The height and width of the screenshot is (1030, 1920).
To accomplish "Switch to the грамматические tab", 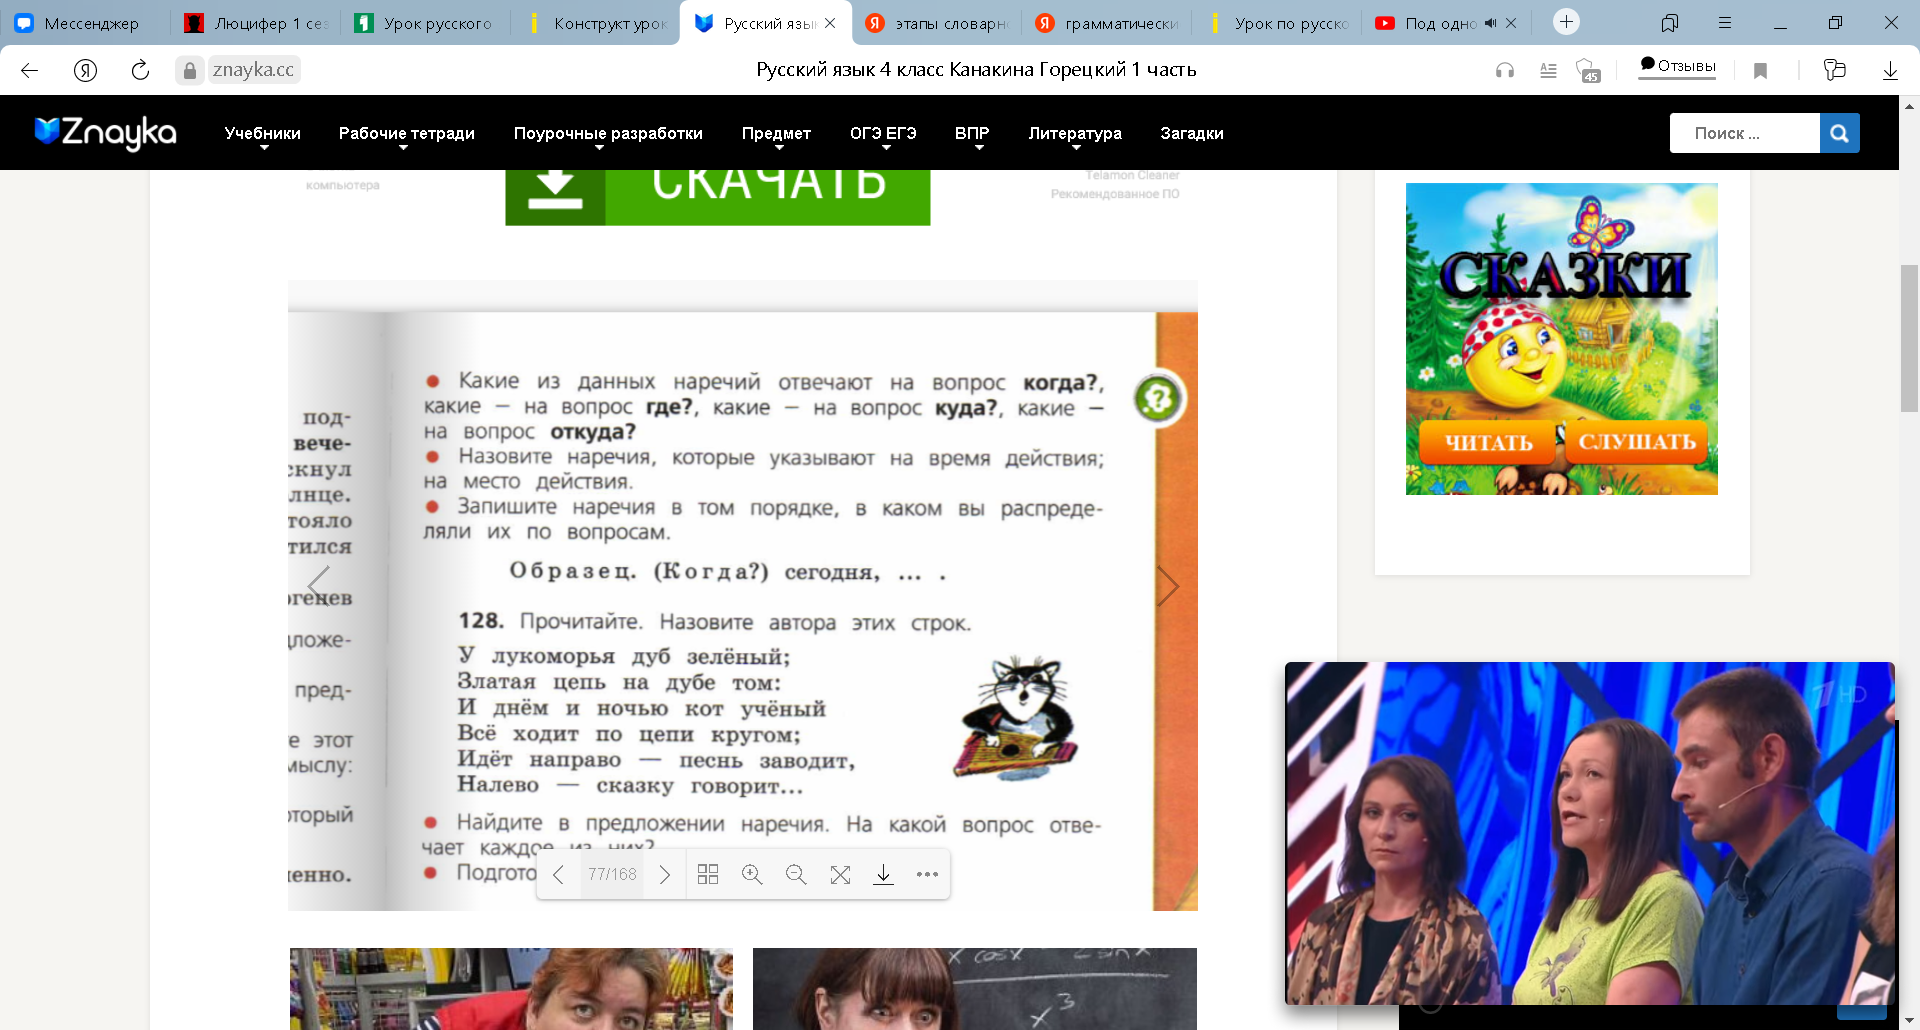I will 1107,23.
